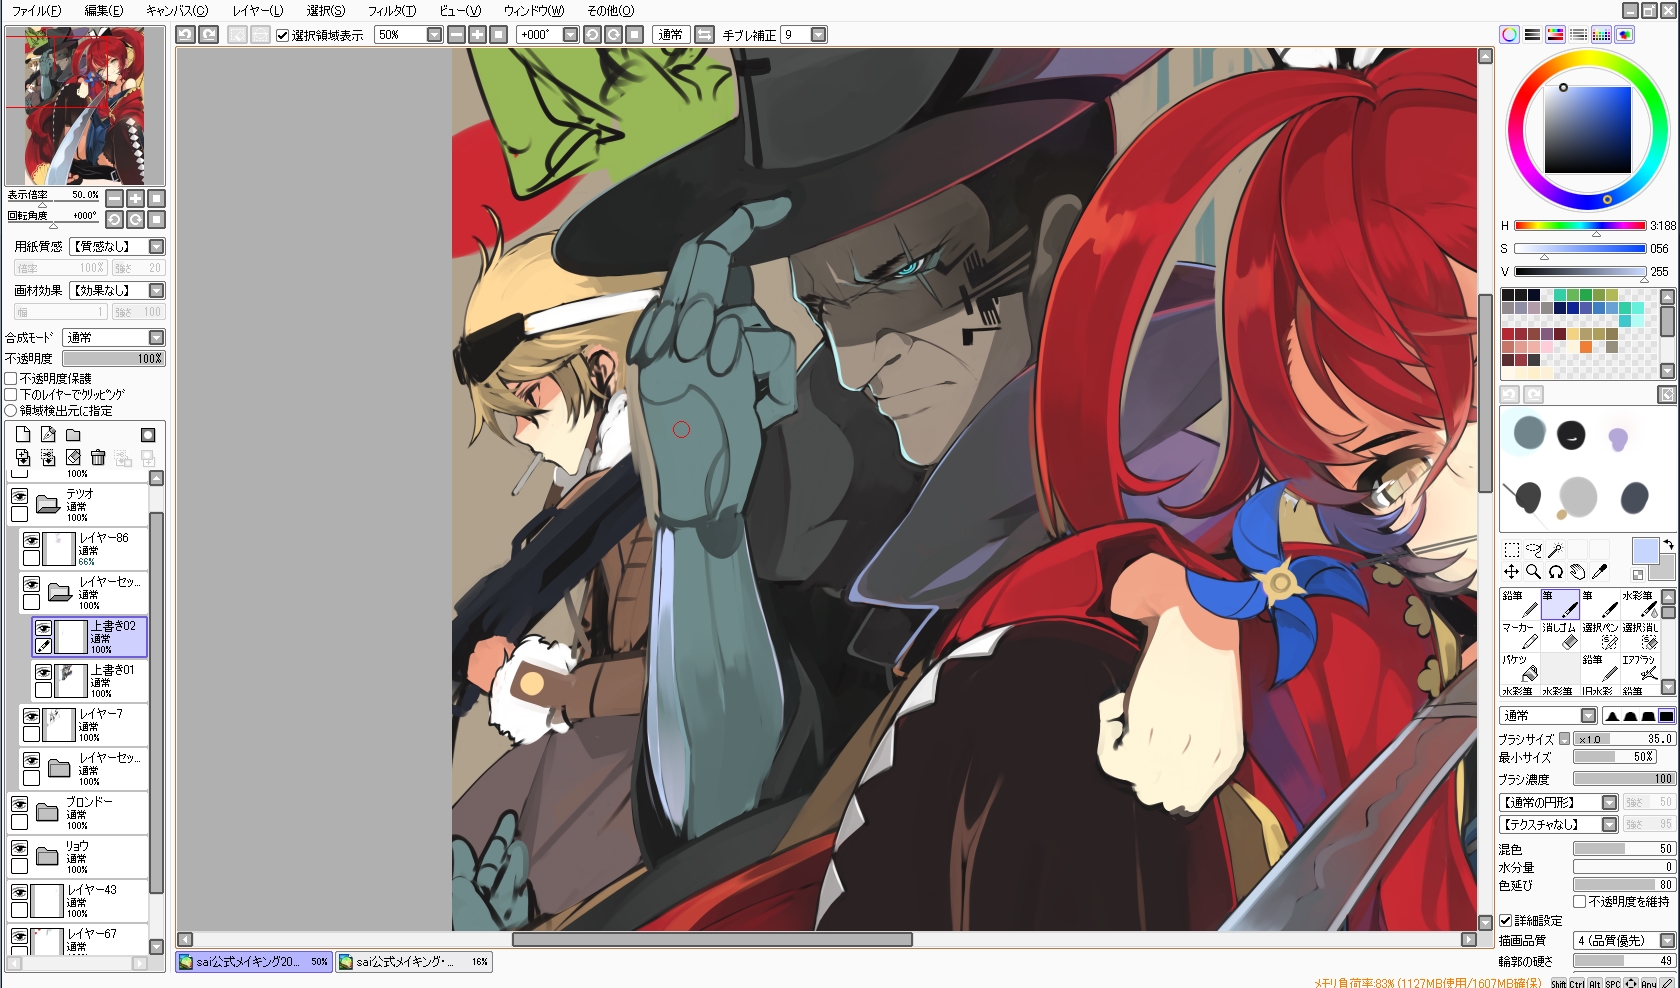The width and height of the screenshot is (1680, 988).
Task: Toggle the 選択領域表示 checkbox
Action: (282, 35)
